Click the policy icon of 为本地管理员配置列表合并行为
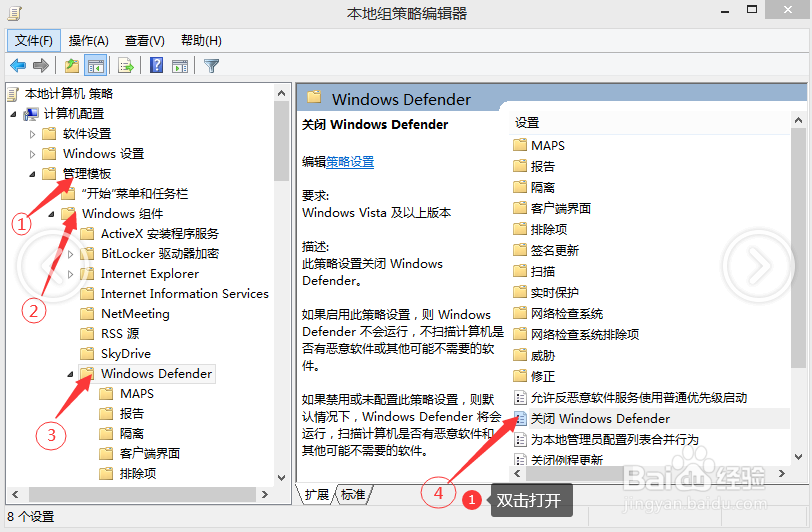This screenshot has width=812, height=532. point(520,440)
